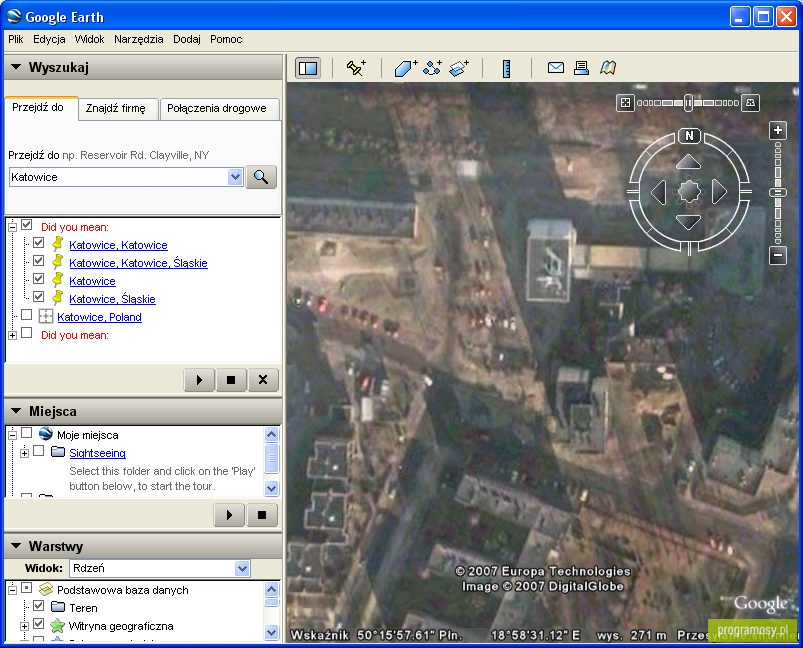The image size is (803, 648).
Task: Collapse the Warstwy panel
Action: click(16, 546)
